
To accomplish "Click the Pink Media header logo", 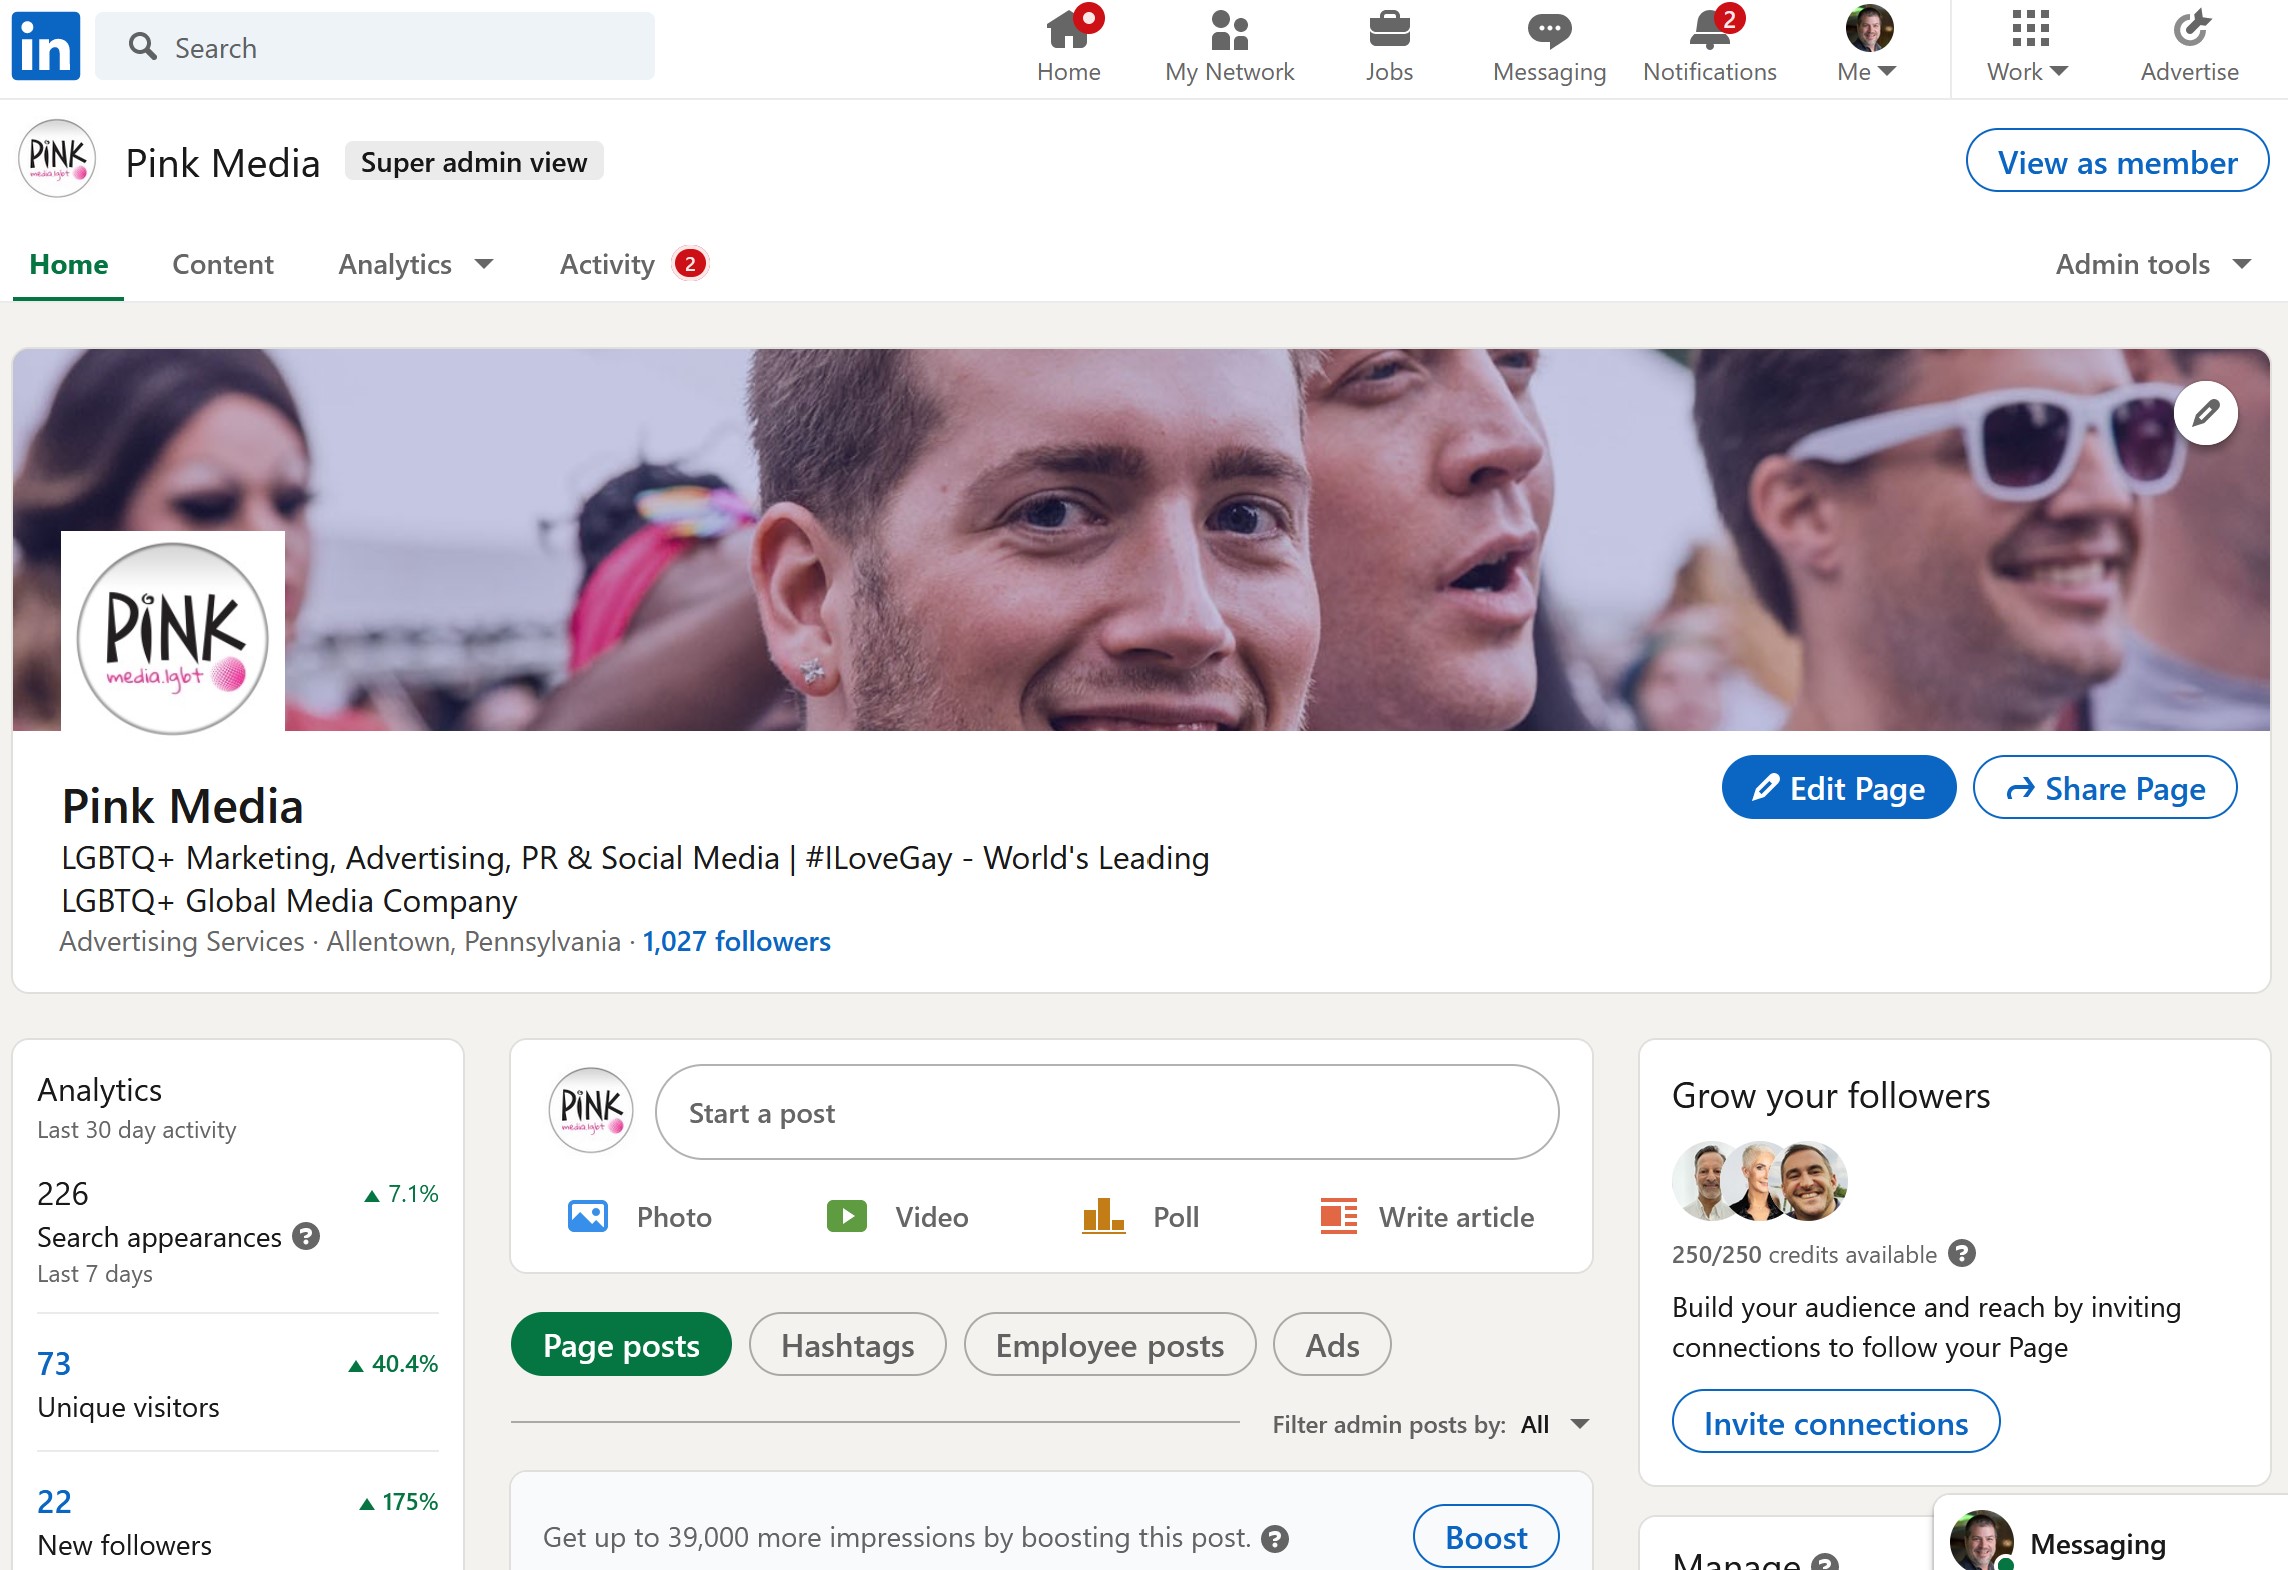I will point(57,159).
